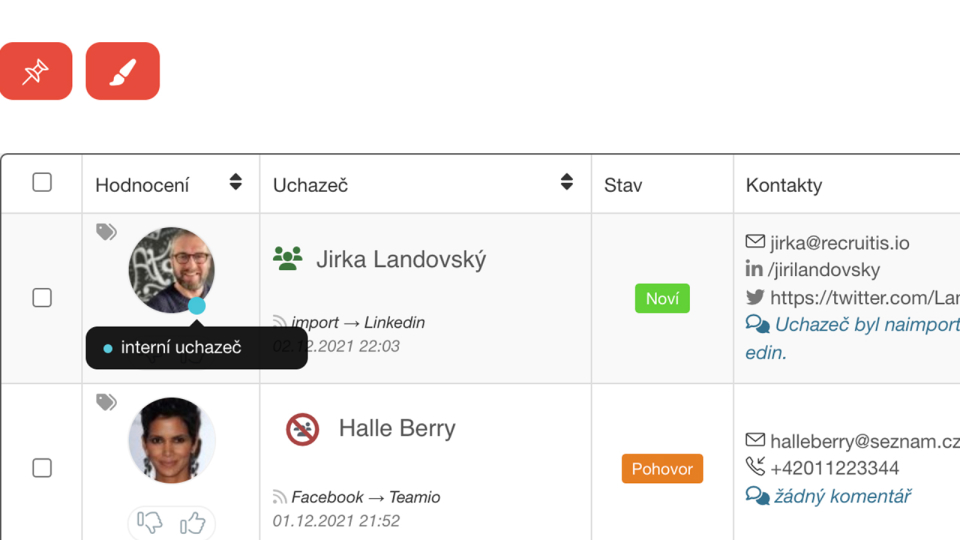Click thumbs down under Halle Berry
The height and width of the screenshot is (540, 961).
pos(150,522)
